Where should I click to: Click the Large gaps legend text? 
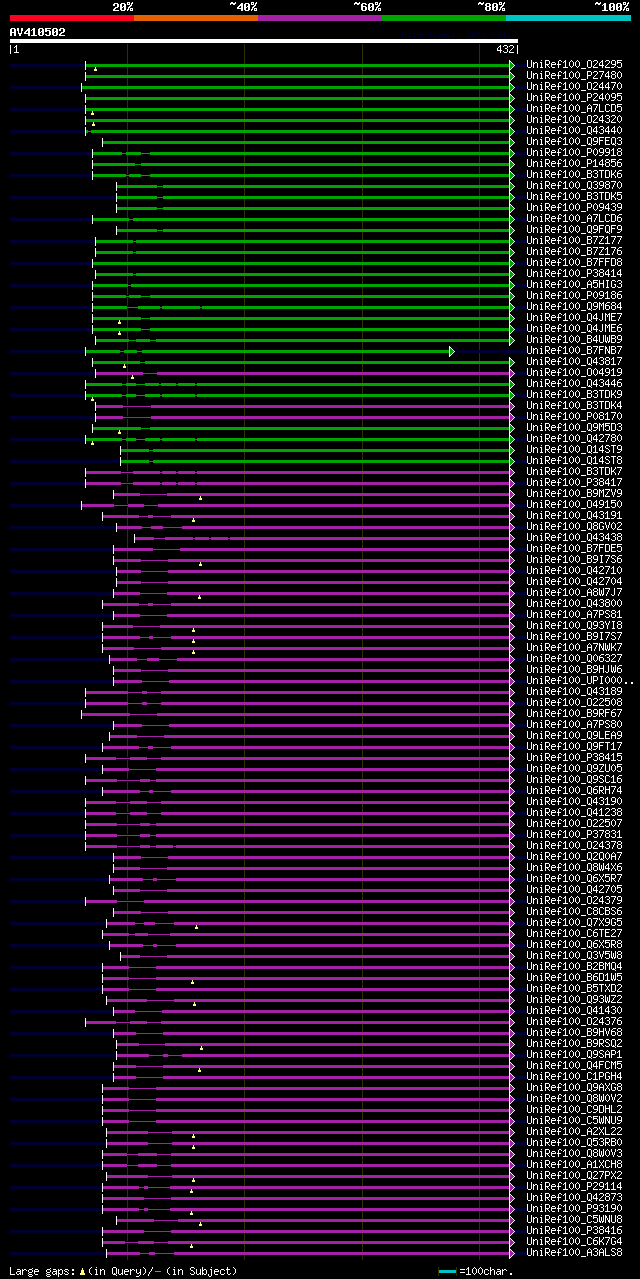[124, 1271]
